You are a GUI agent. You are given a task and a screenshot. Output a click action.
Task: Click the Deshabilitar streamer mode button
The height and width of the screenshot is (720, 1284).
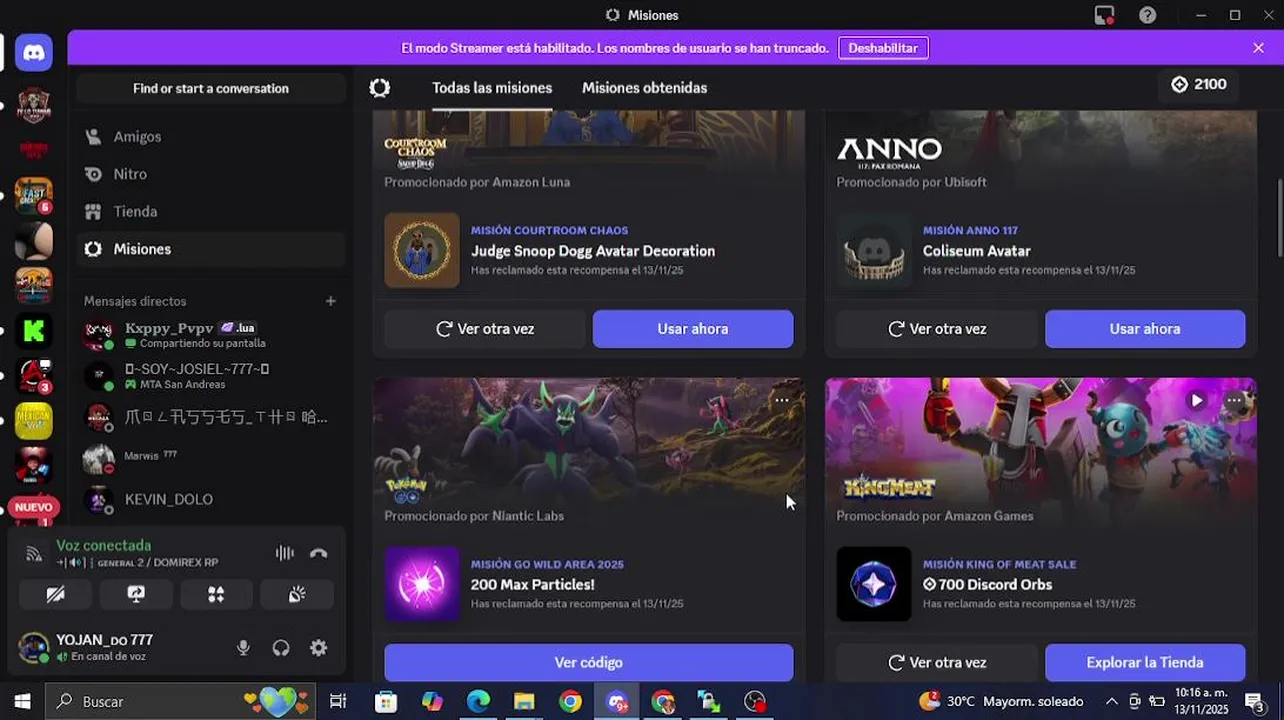883,48
